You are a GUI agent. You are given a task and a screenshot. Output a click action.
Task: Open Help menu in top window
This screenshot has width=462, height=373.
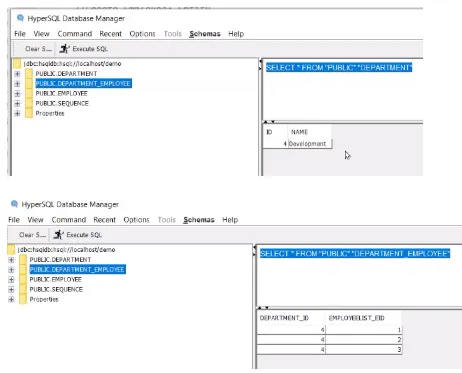pos(236,34)
